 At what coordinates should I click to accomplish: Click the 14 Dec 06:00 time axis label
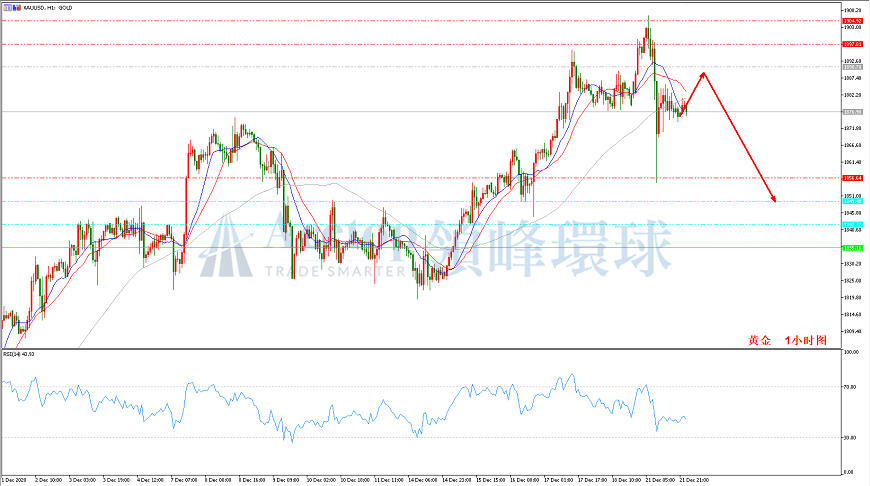coord(422,479)
